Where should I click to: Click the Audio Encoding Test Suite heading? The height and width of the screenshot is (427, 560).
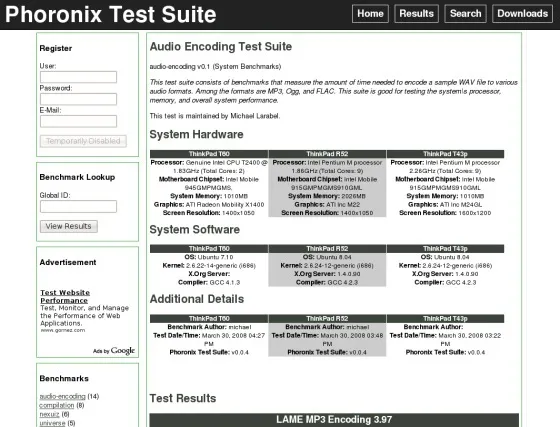(221, 46)
